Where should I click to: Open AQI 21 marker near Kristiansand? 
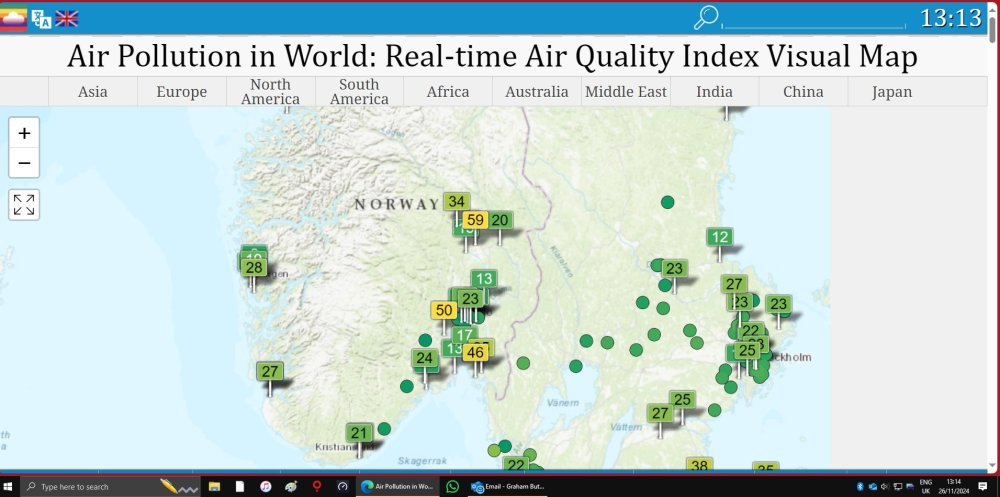(359, 433)
